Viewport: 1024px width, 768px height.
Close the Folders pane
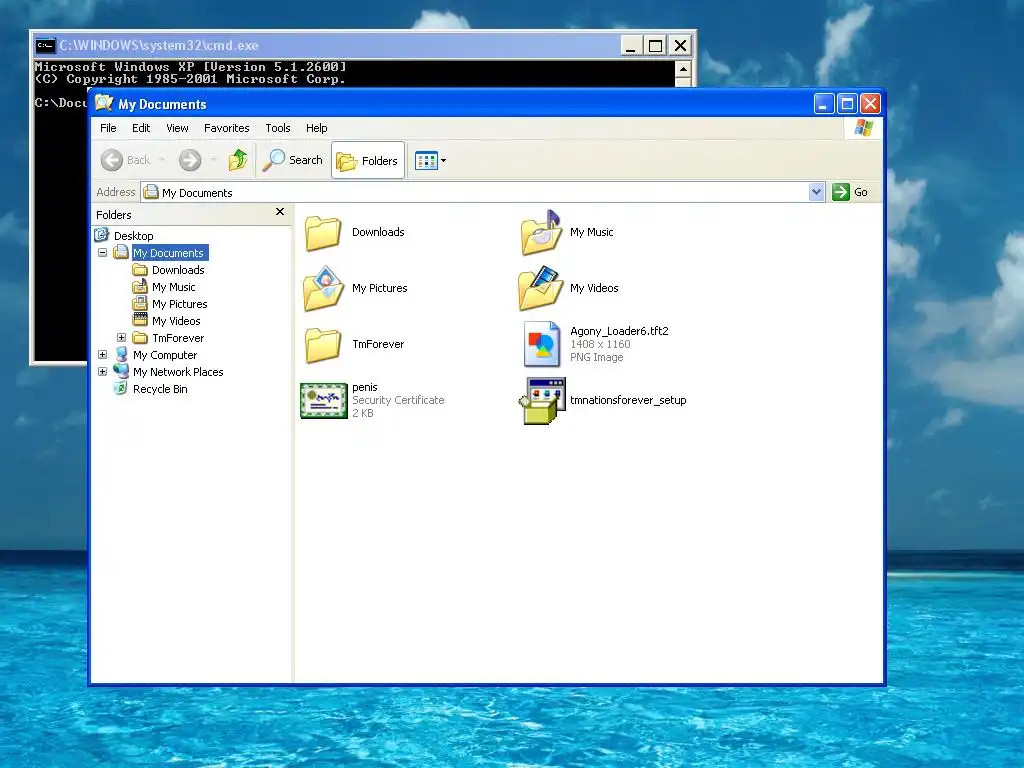280,212
